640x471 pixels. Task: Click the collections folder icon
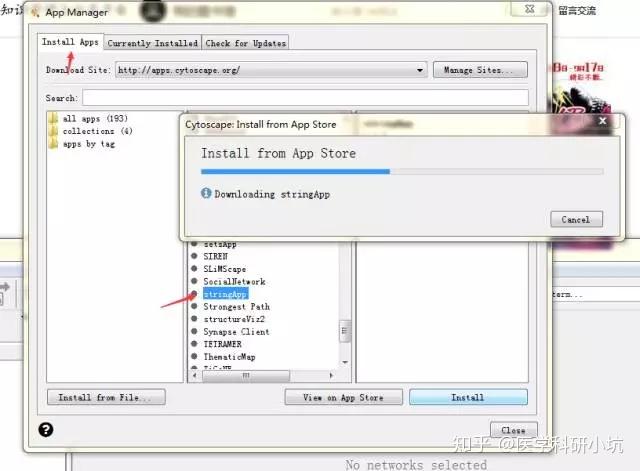53,131
